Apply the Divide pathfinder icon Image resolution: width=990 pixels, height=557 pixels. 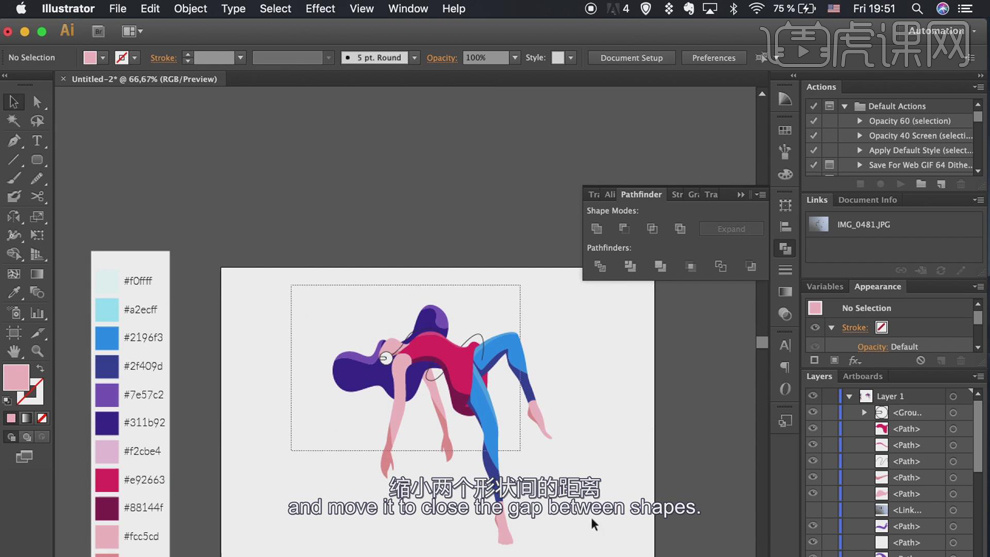pyautogui.click(x=600, y=267)
